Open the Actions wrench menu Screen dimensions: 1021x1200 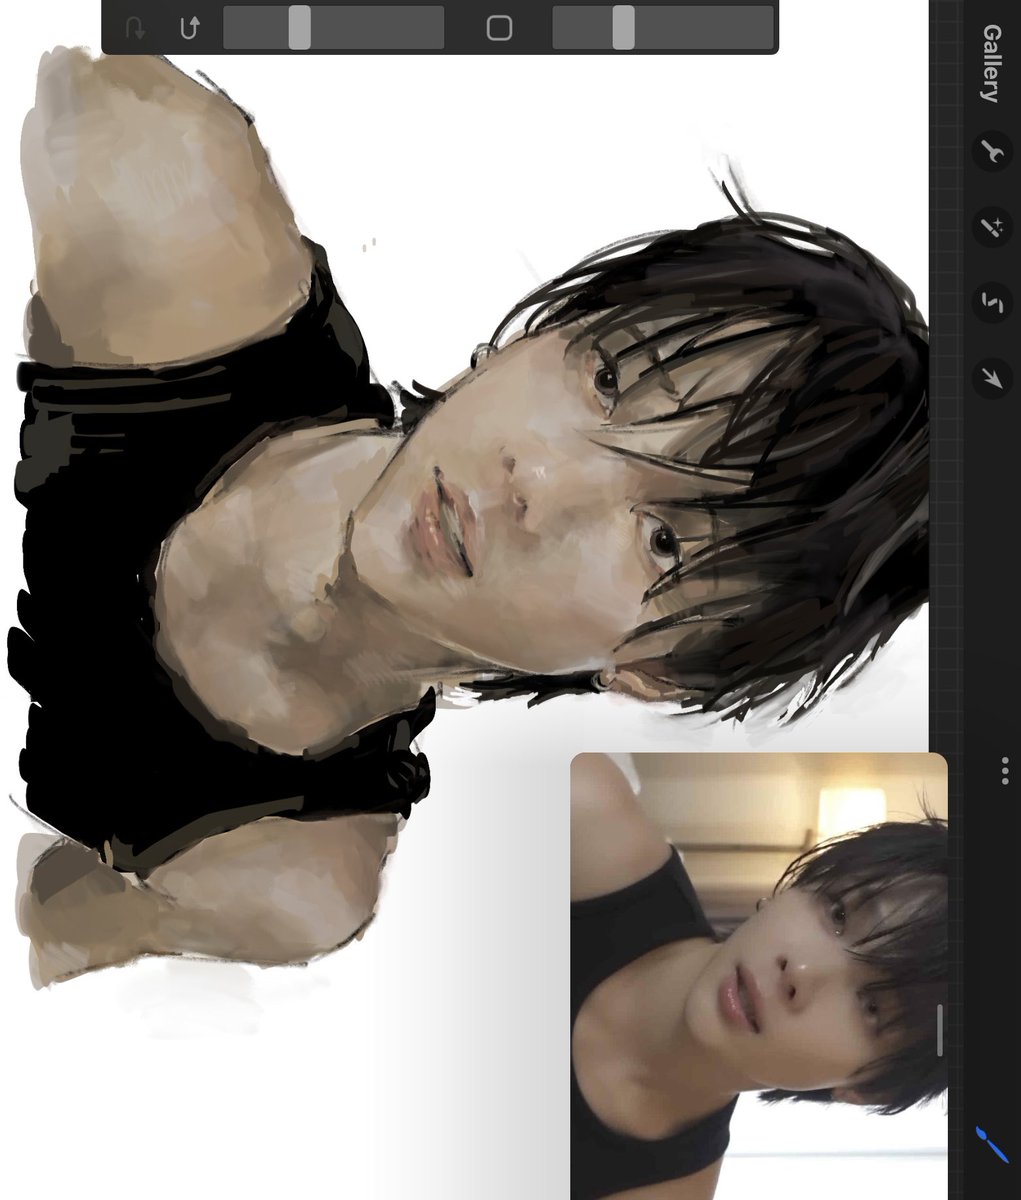[991, 152]
